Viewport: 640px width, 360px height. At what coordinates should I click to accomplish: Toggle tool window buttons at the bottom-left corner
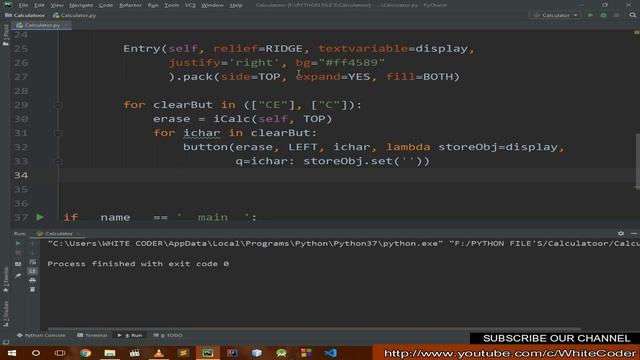click(5, 342)
